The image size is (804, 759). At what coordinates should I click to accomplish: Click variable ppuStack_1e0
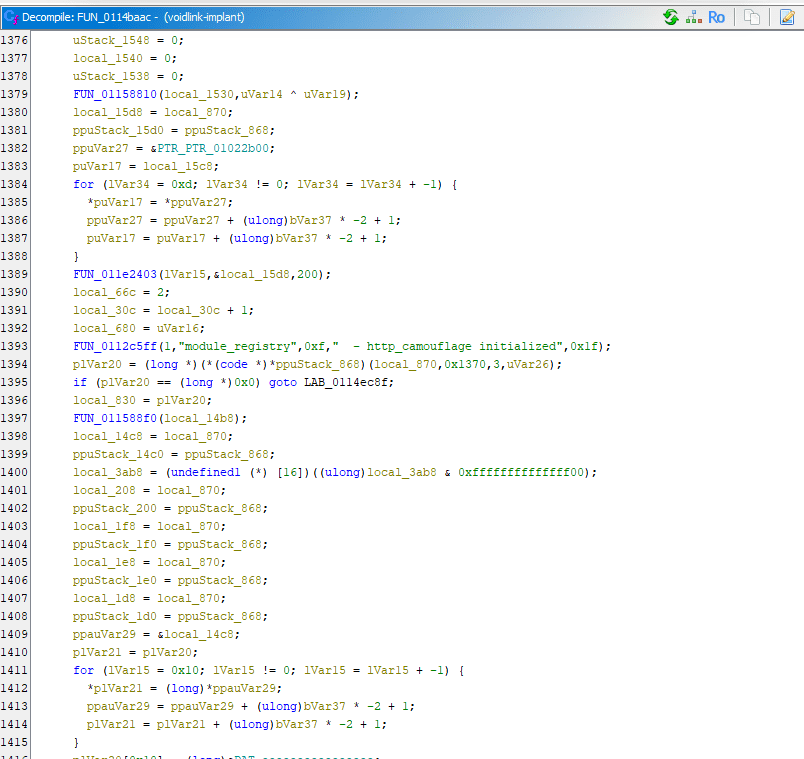[114, 580]
